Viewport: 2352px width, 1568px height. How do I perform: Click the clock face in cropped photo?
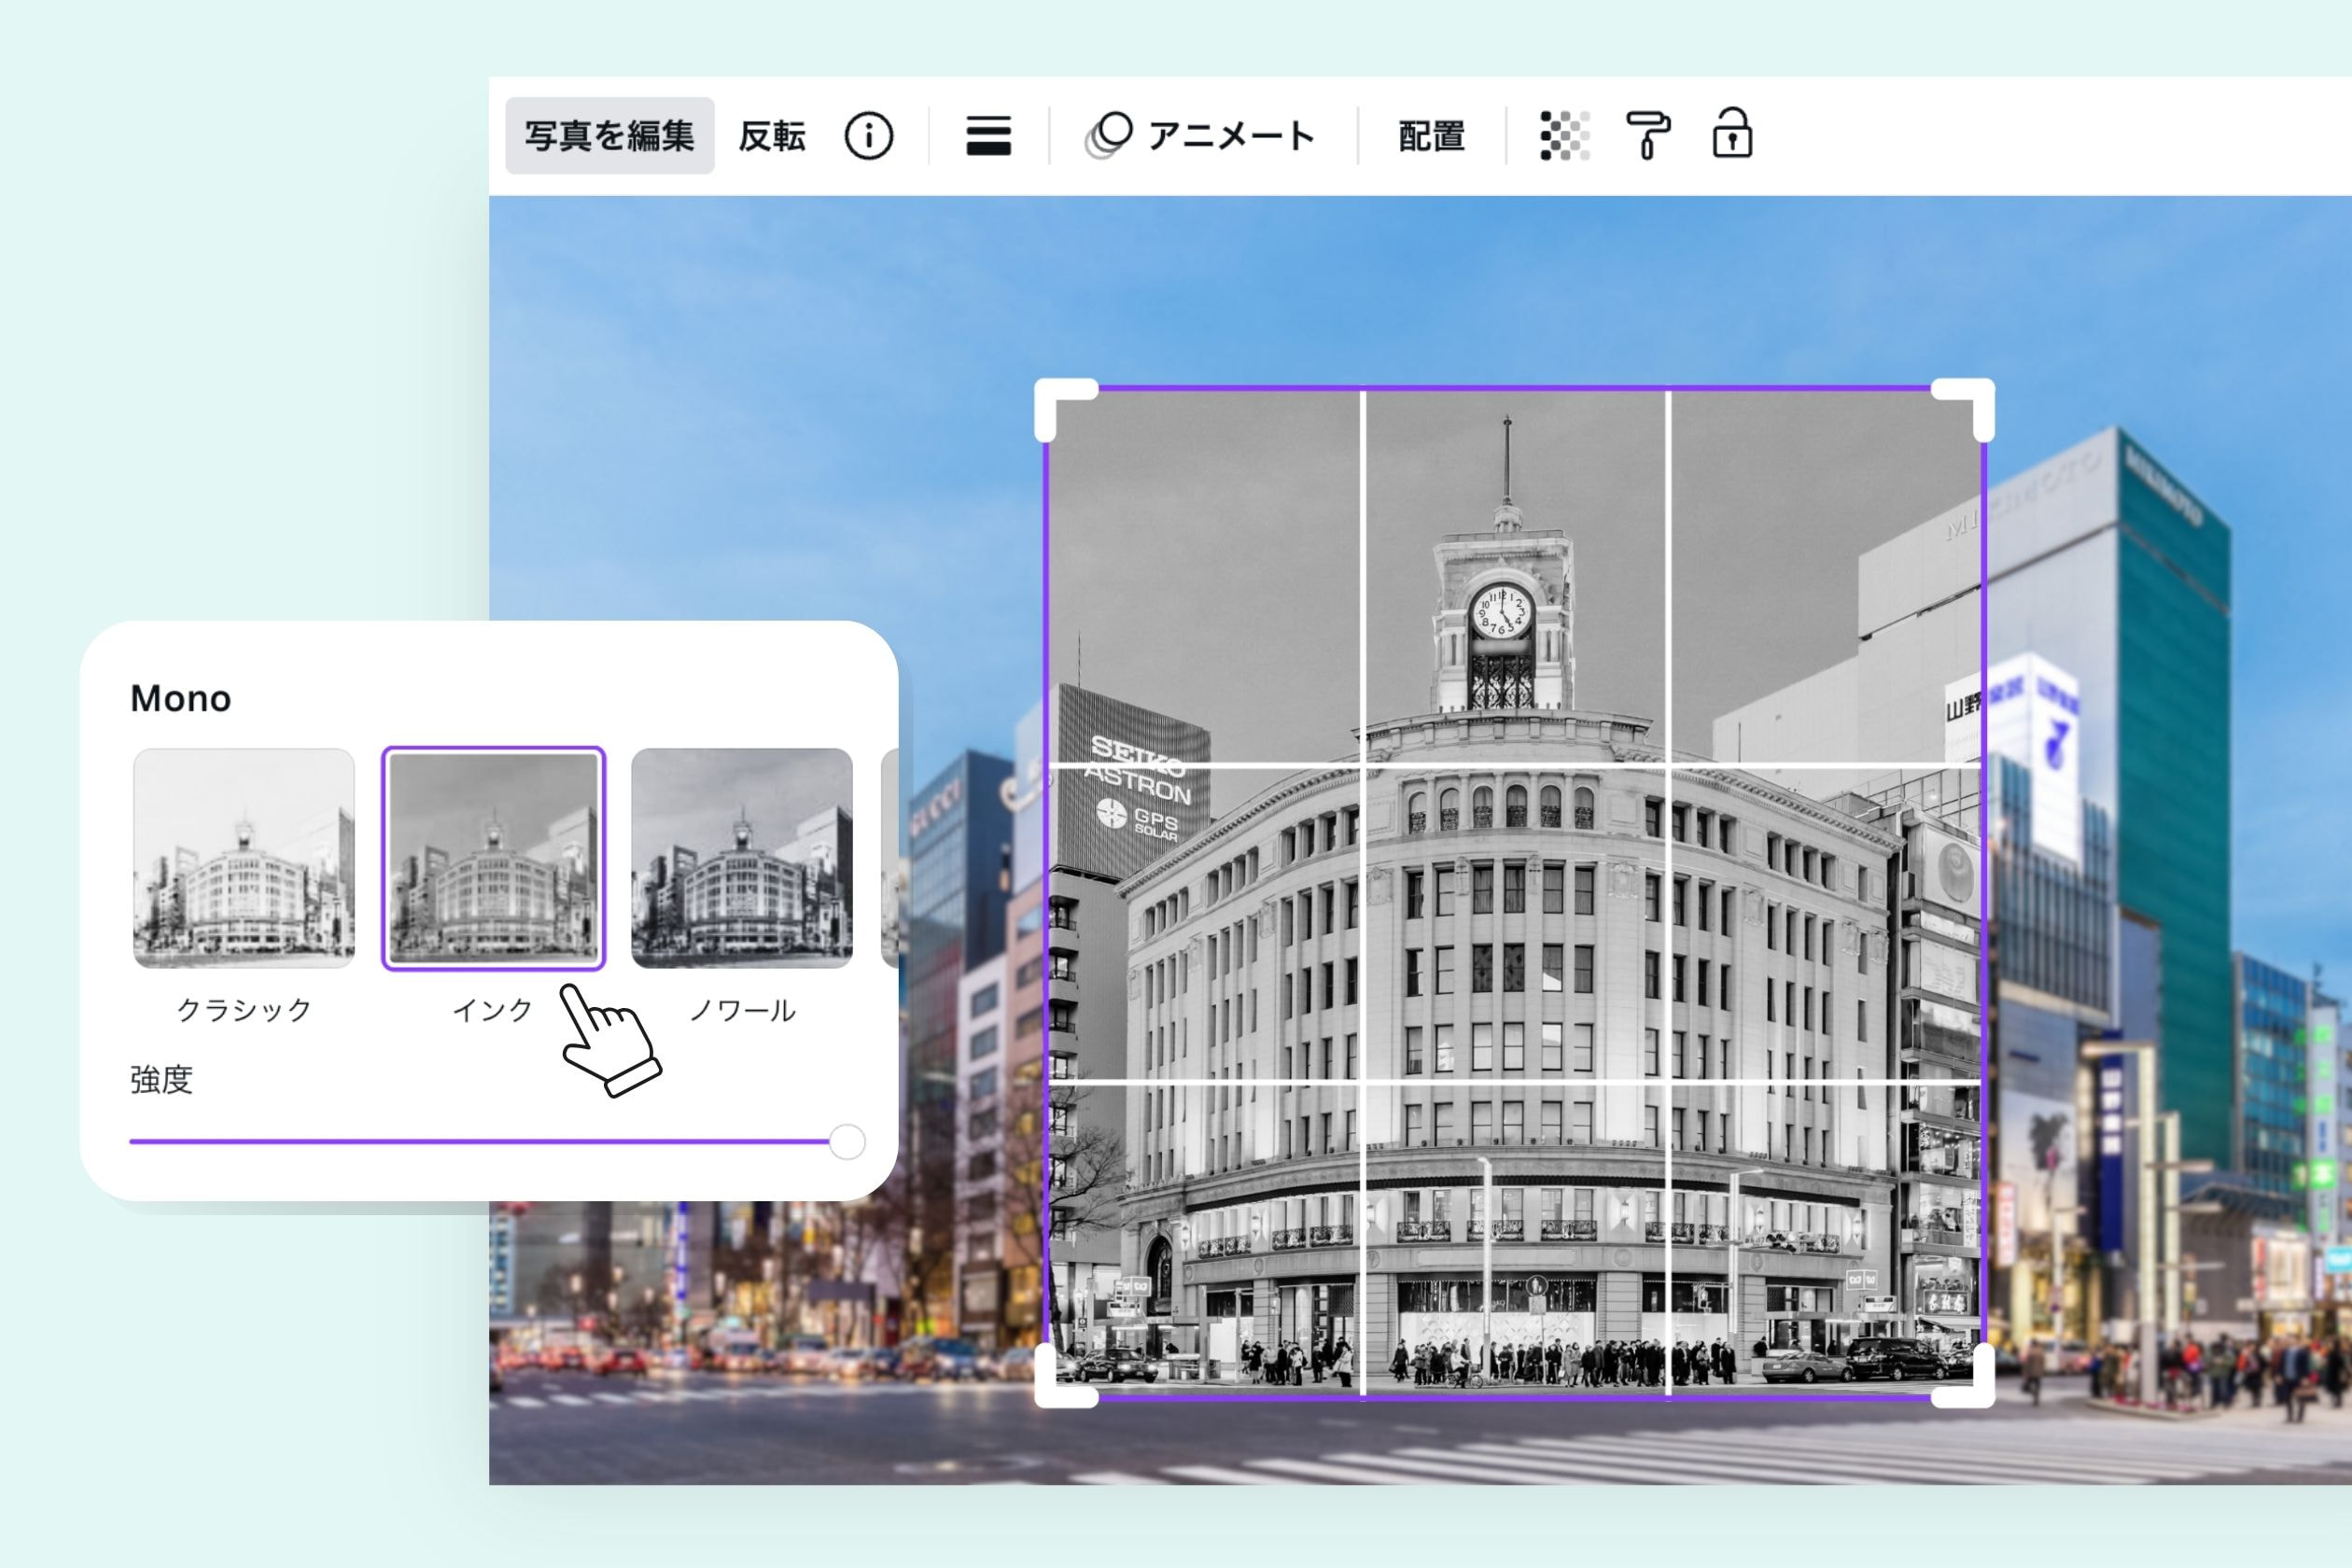click(x=1500, y=612)
